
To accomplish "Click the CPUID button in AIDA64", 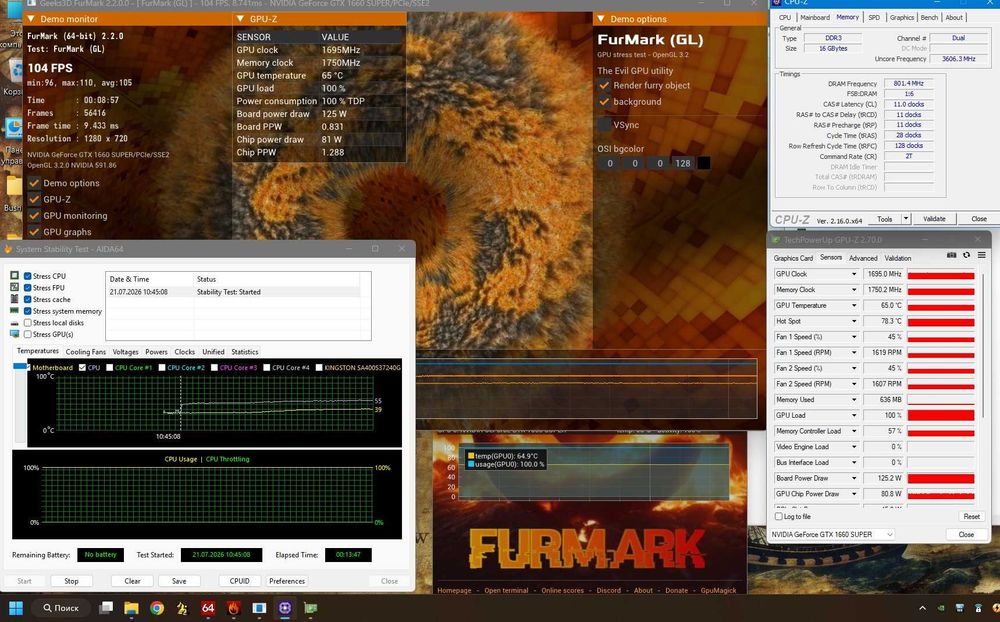I will [x=240, y=581].
